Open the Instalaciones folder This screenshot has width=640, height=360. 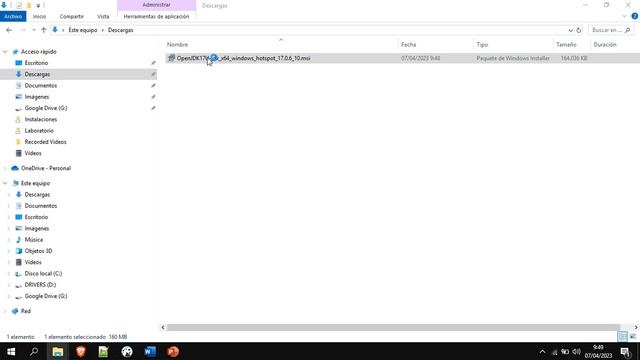point(40,120)
